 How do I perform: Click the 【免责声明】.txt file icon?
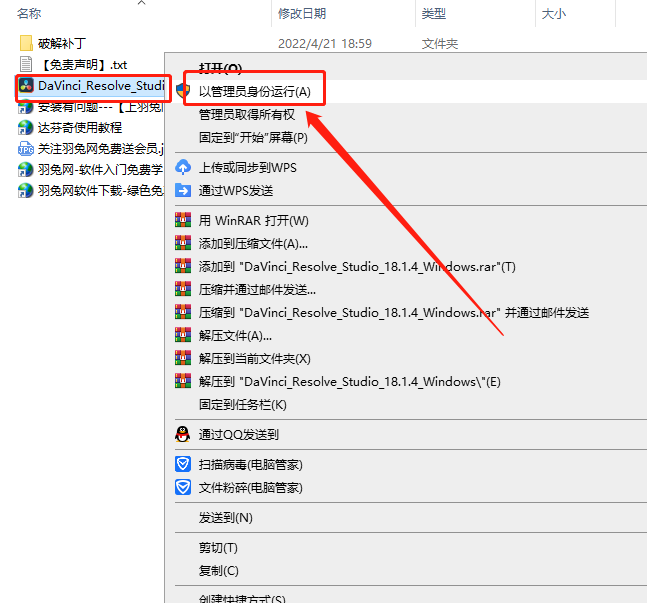coord(26,64)
